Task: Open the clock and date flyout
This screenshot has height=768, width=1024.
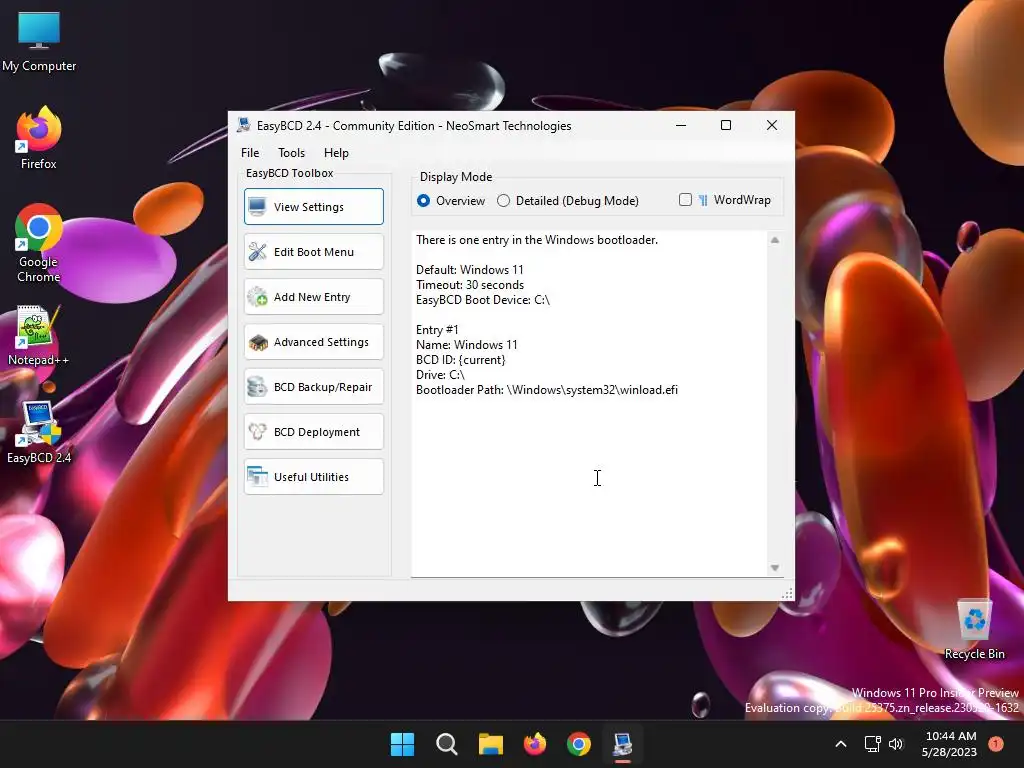Action: click(x=950, y=744)
